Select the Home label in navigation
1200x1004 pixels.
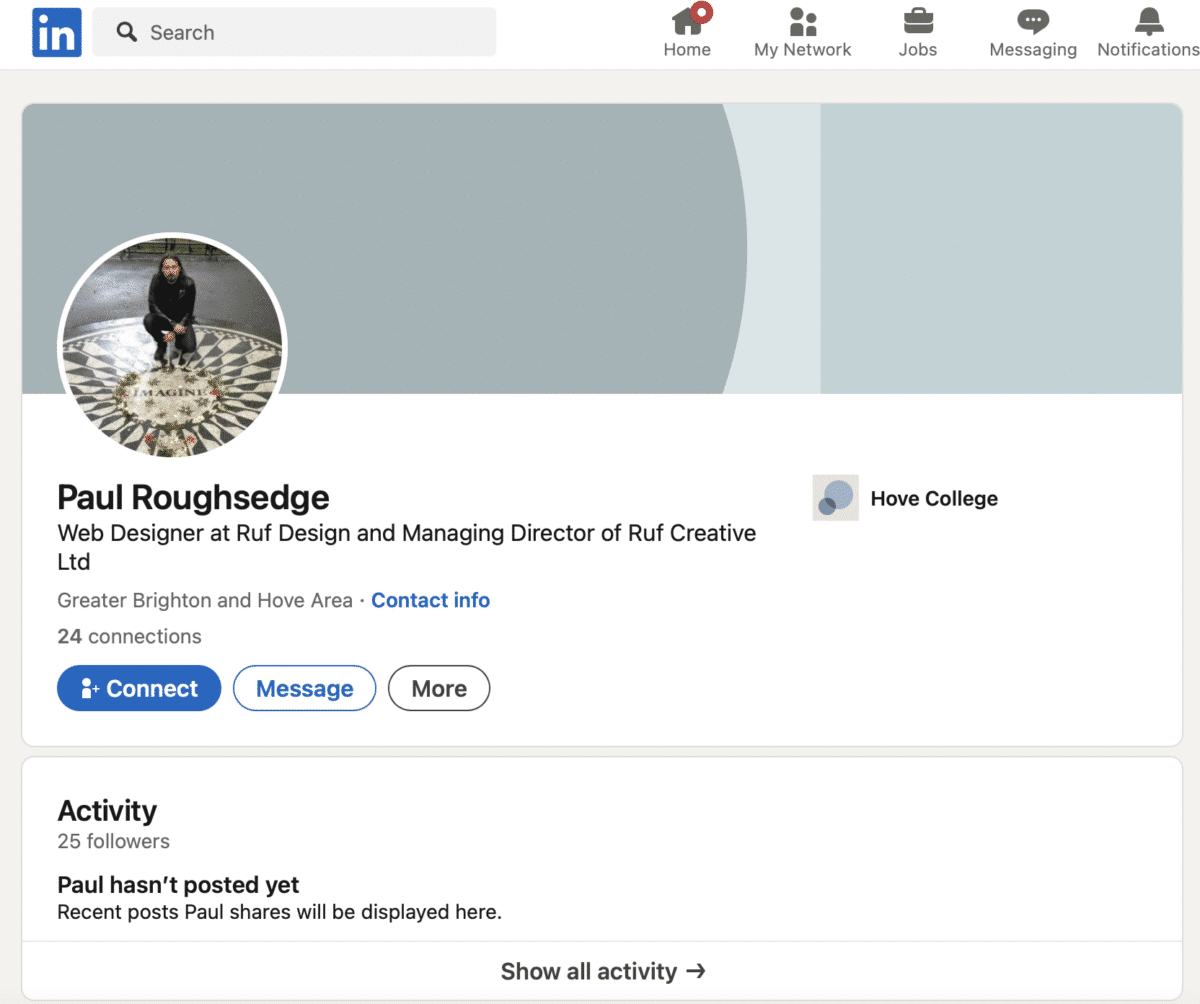click(x=687, y=50)
